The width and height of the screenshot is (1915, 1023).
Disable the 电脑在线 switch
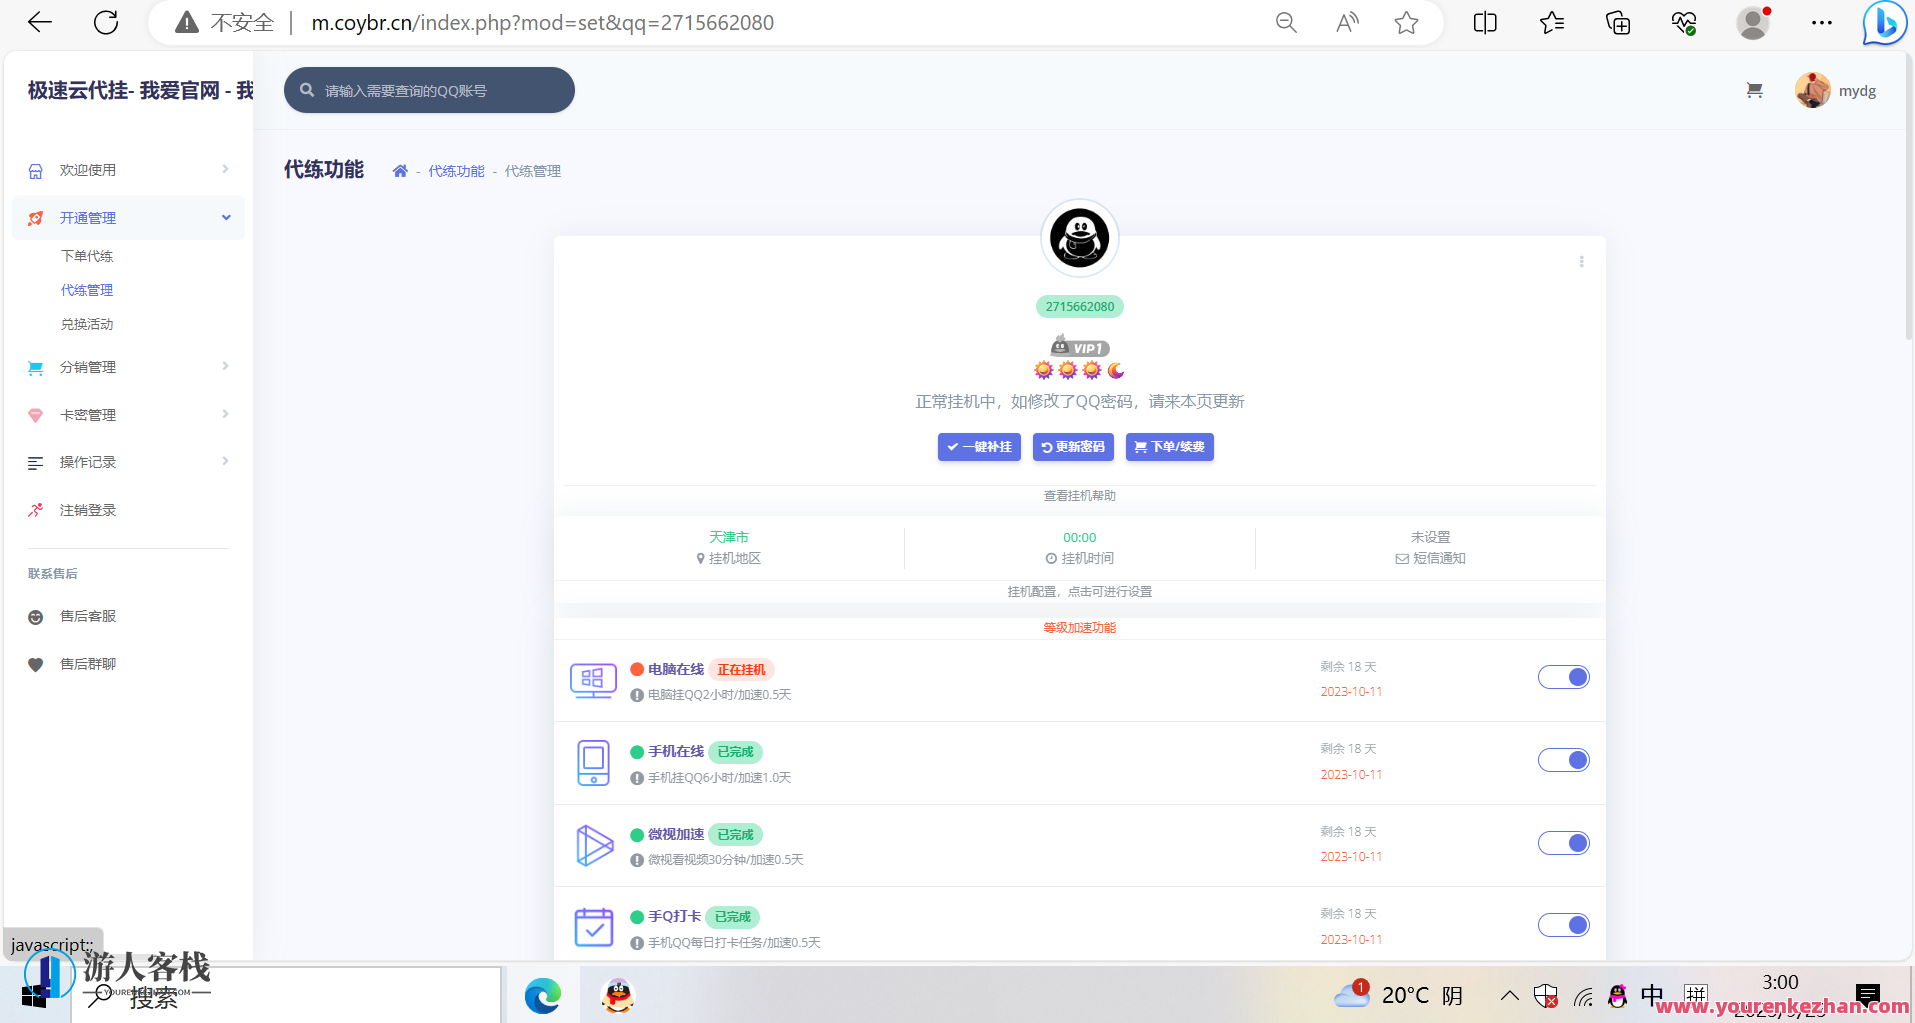point(1563,677)
